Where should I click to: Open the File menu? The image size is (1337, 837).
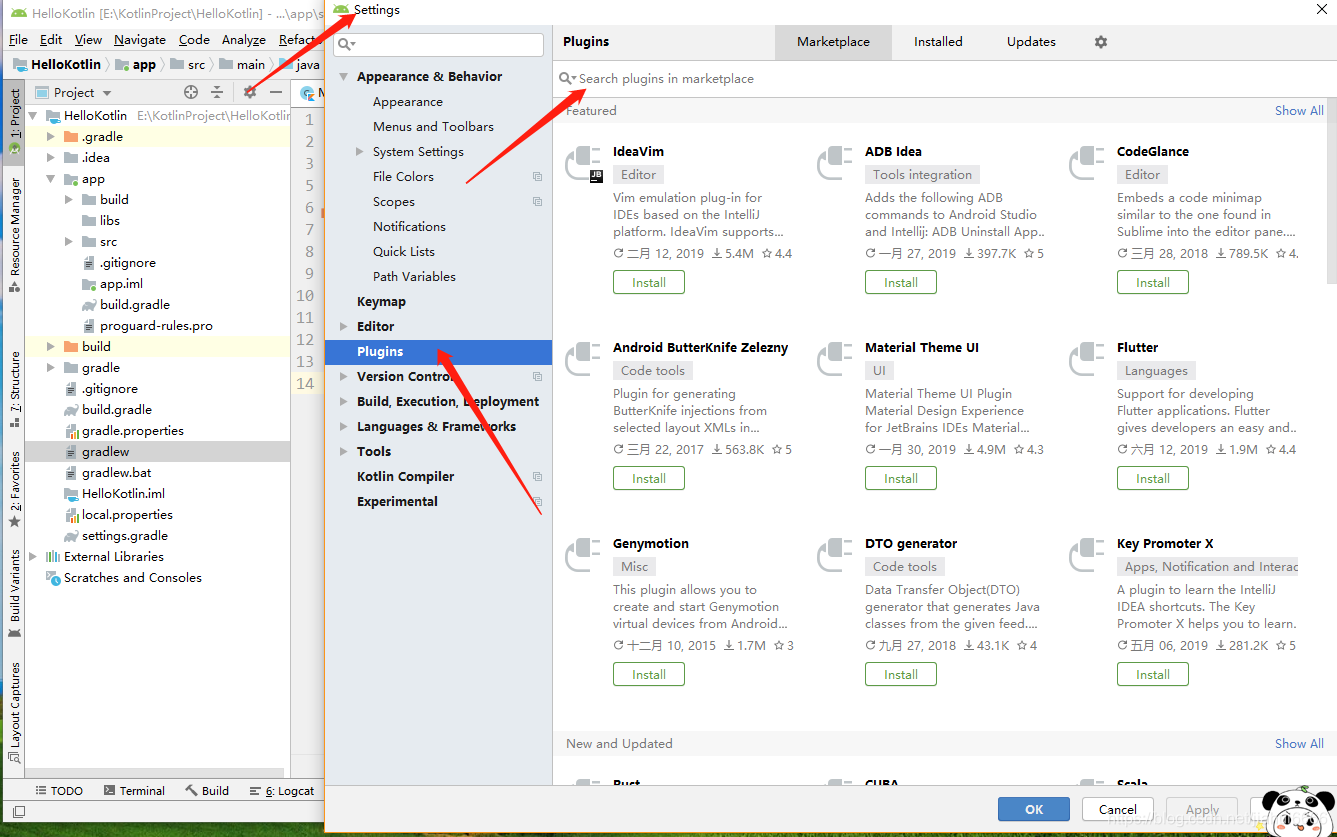pyautogui.click(x=18, y=40)
